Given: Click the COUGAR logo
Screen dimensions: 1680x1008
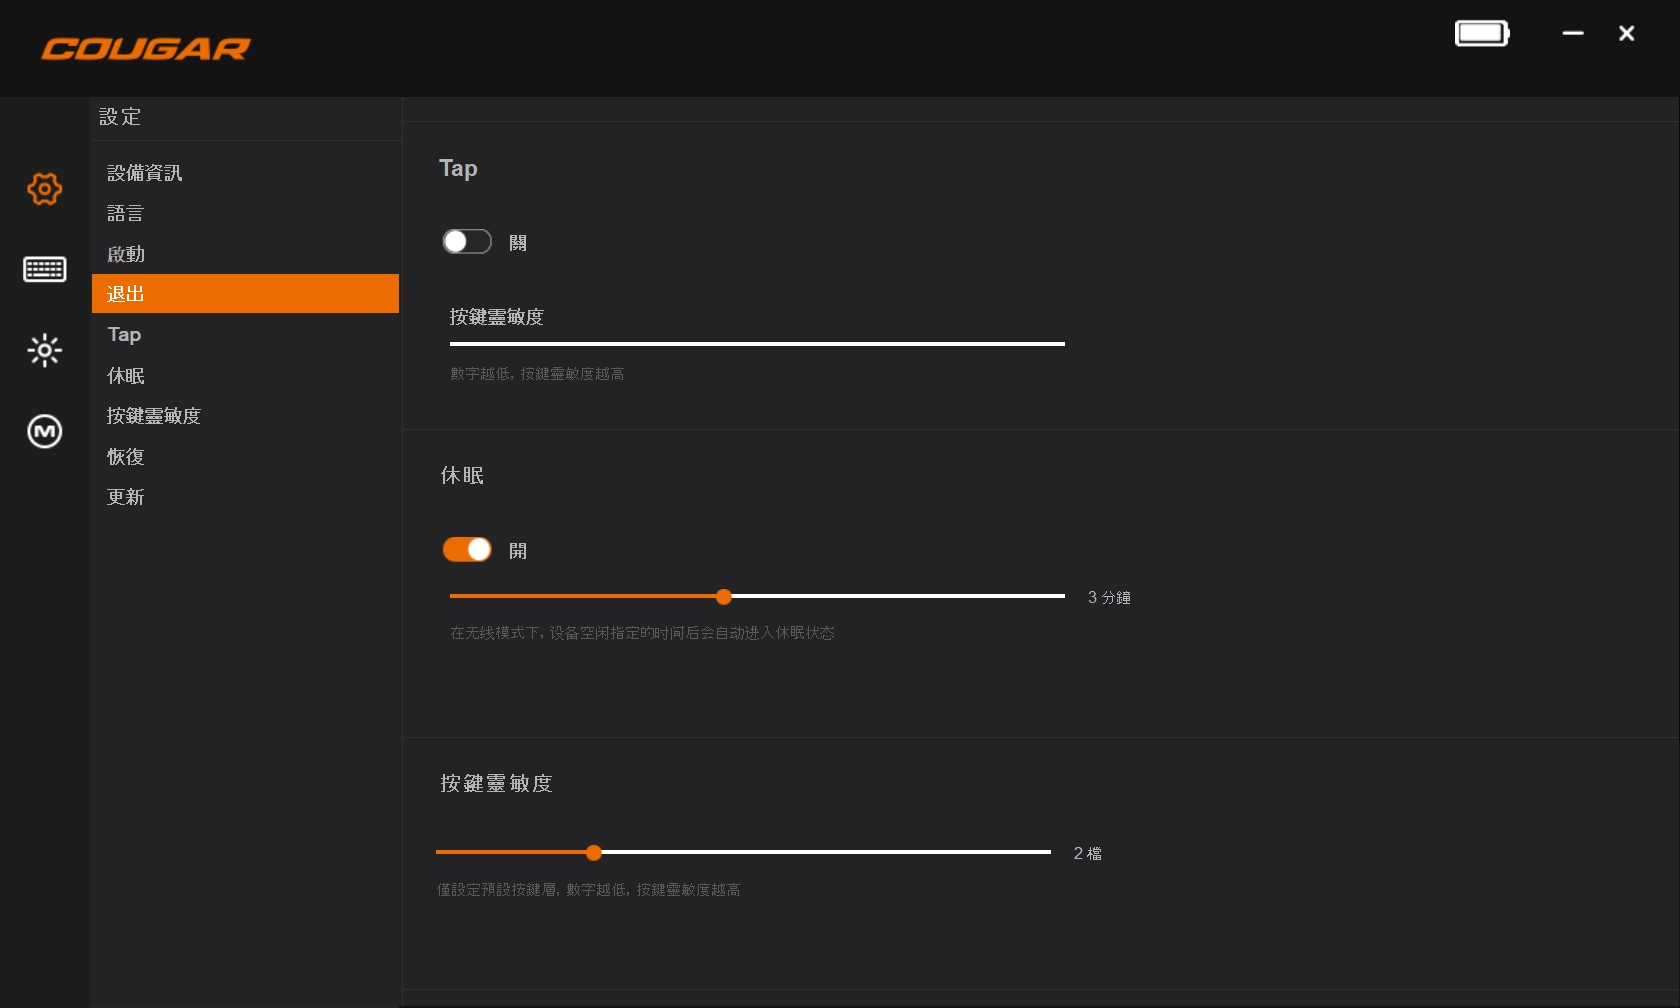Looking at the screenshot, I should point(146,48).
